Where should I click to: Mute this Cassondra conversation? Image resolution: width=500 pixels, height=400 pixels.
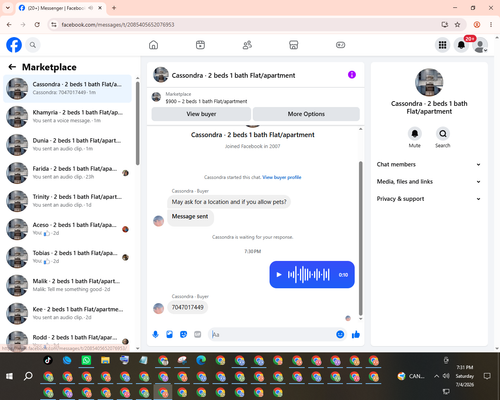[x=415, y=134]
